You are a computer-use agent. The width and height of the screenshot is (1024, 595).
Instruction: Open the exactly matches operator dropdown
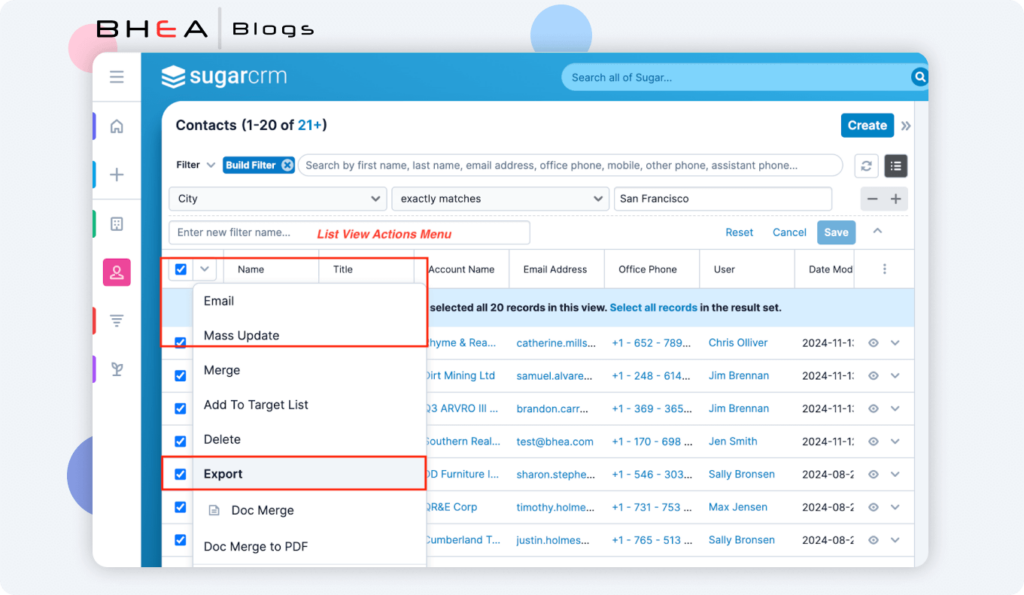pos(500,199)
